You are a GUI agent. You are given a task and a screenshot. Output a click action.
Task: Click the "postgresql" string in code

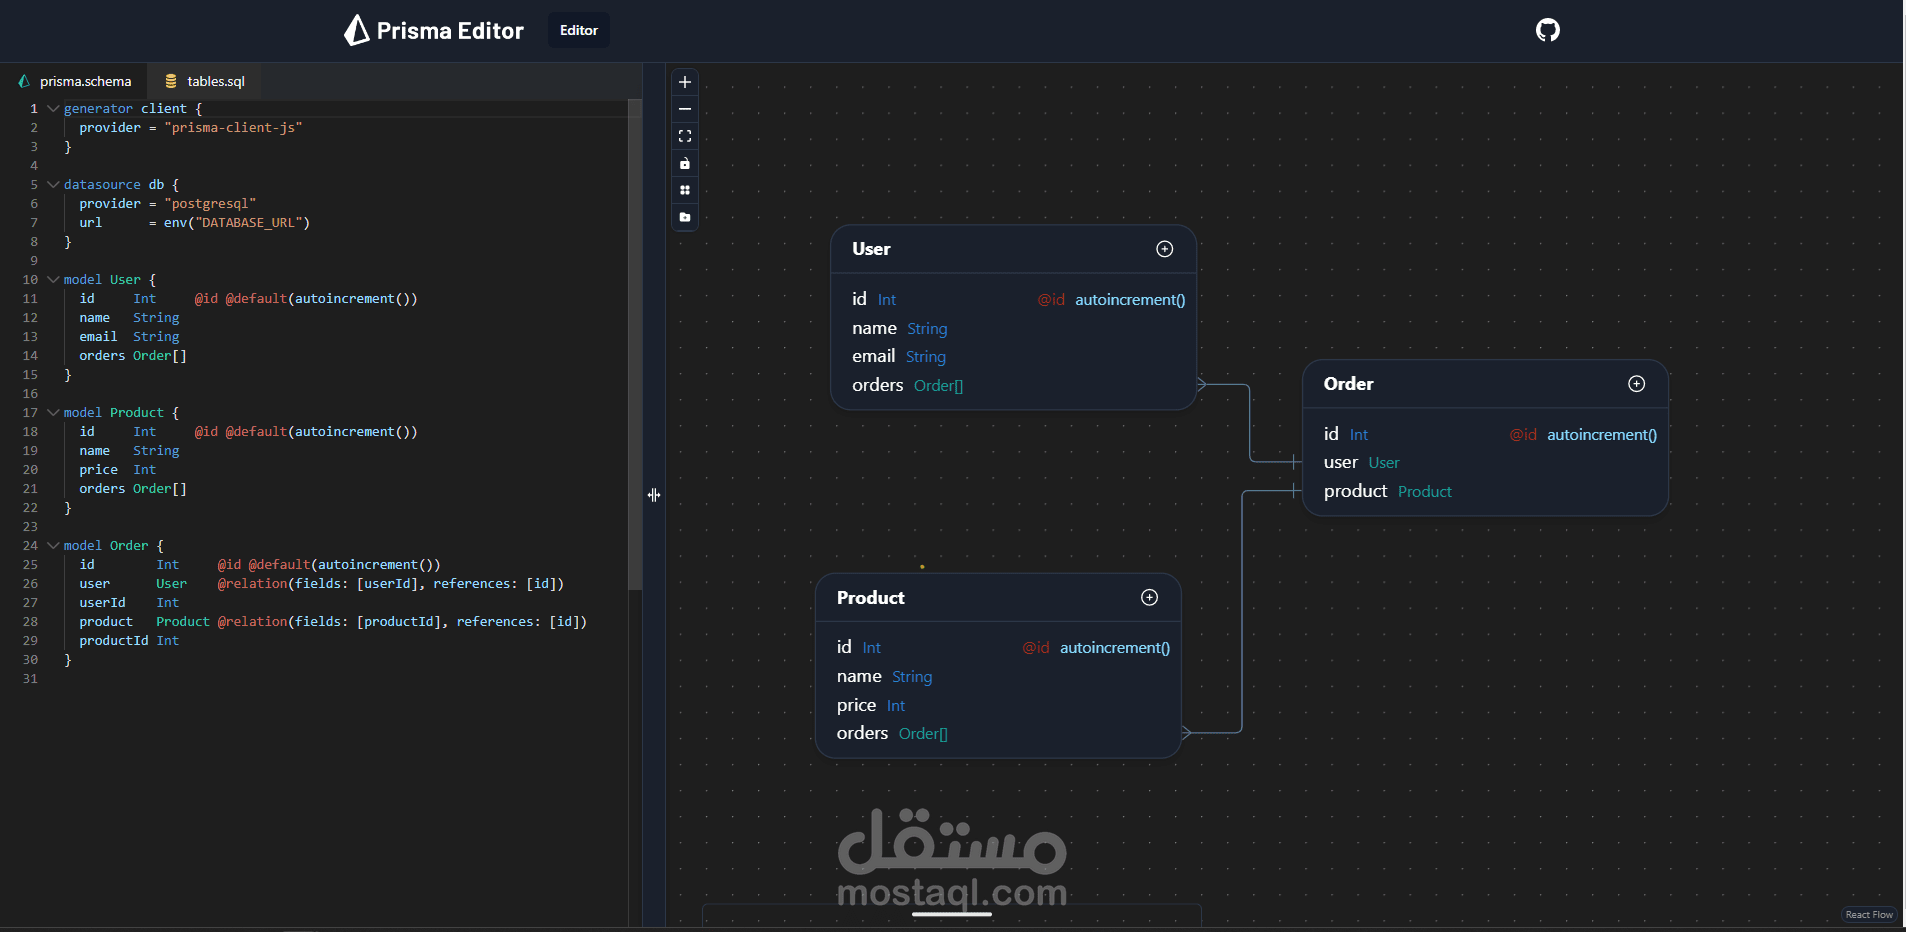coord(210,203)
